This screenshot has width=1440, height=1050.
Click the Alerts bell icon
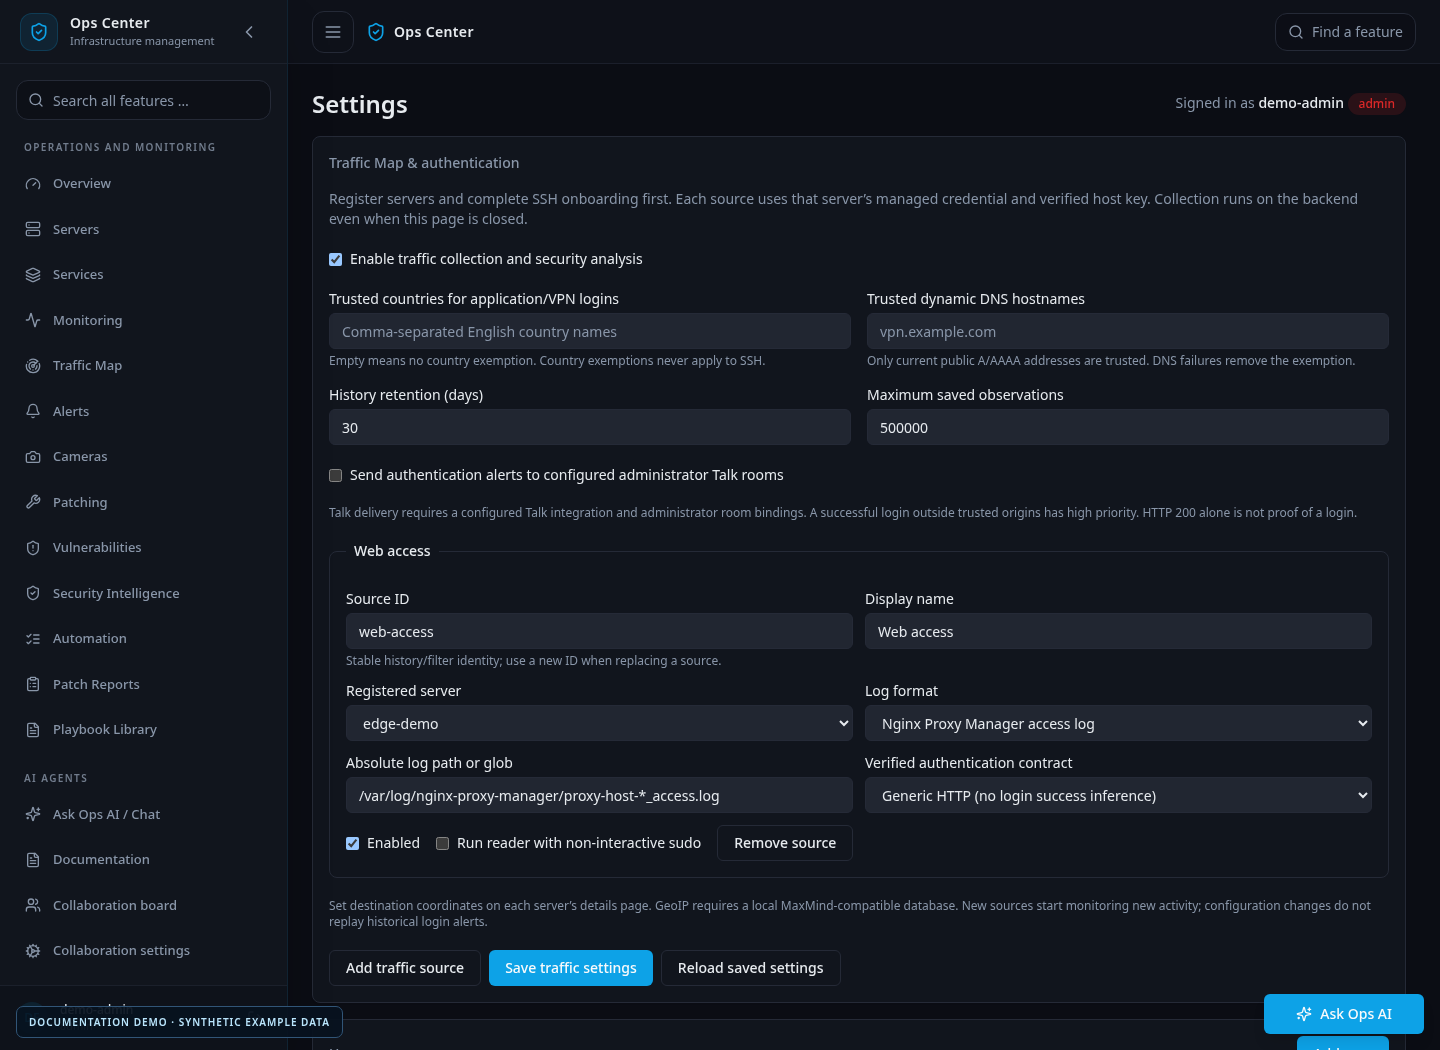click(33, 412)
